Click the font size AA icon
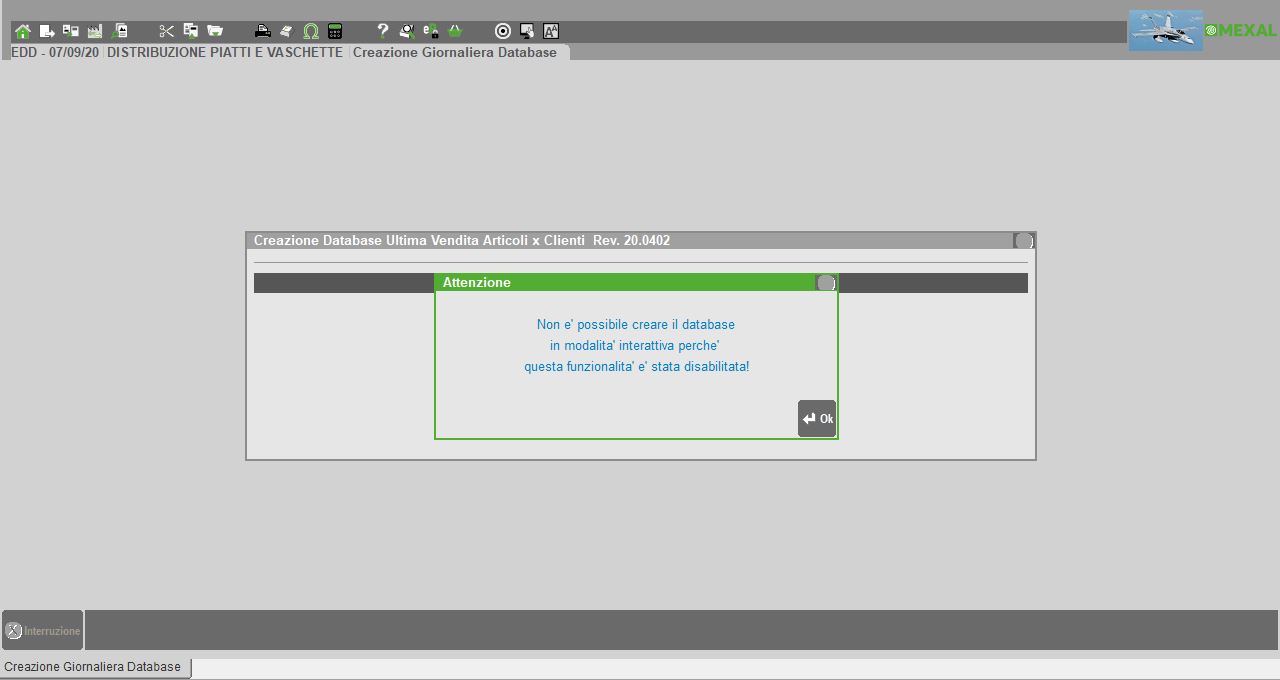The width and height of the screenshot is (1280, 680). click(551, 31)
